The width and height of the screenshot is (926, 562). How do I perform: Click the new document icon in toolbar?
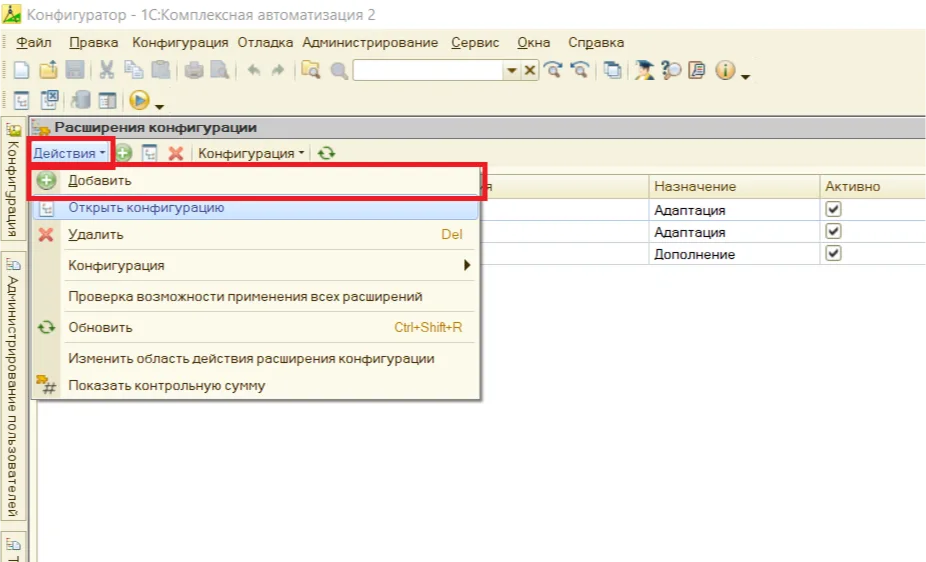pos(21,70)
